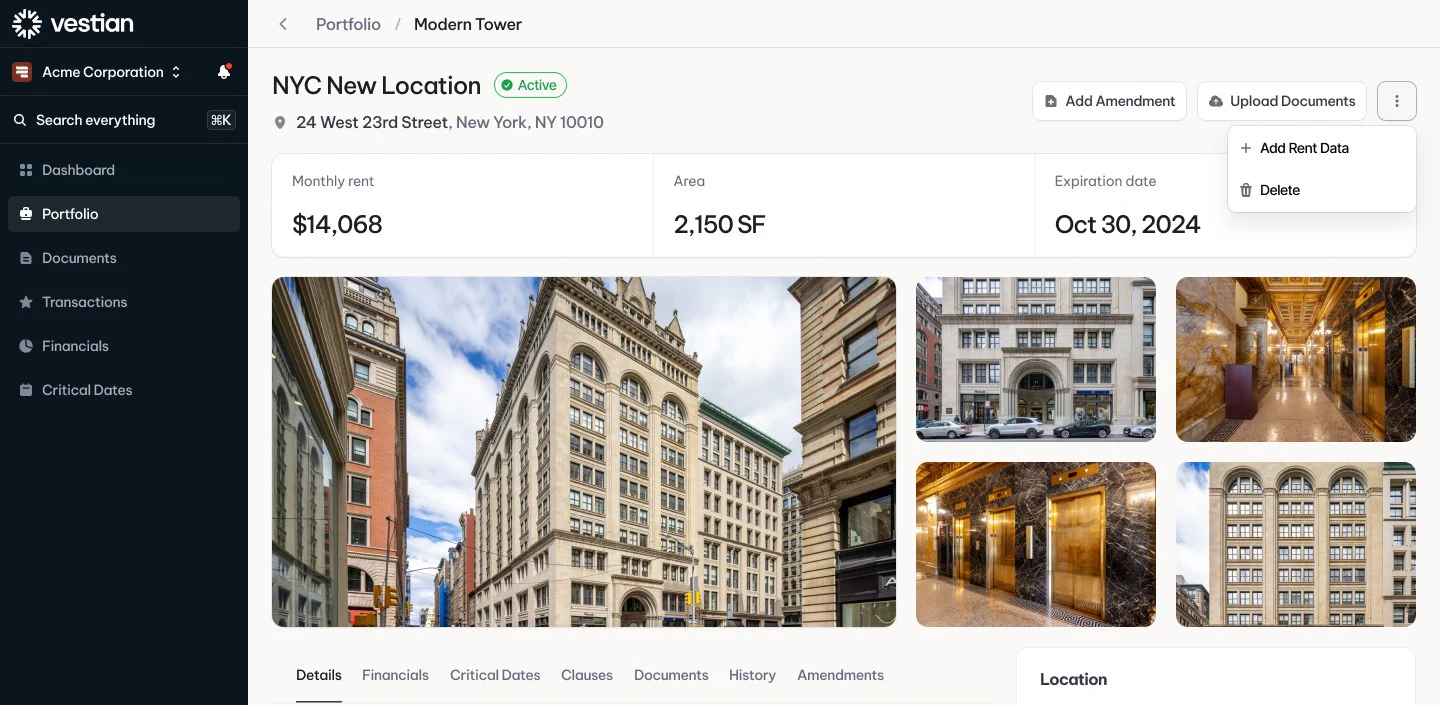The width and height of the screenshot is (1440, 705).
Task: Click the trash icon beside Delete
Action: (1246, 190)
